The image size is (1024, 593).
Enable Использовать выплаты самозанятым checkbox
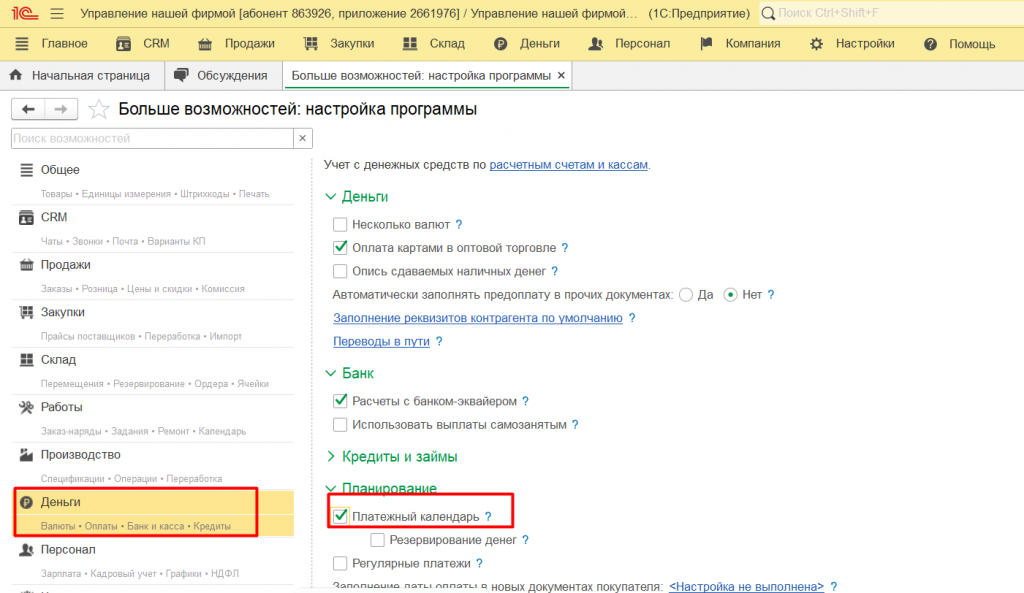[340, 425]
